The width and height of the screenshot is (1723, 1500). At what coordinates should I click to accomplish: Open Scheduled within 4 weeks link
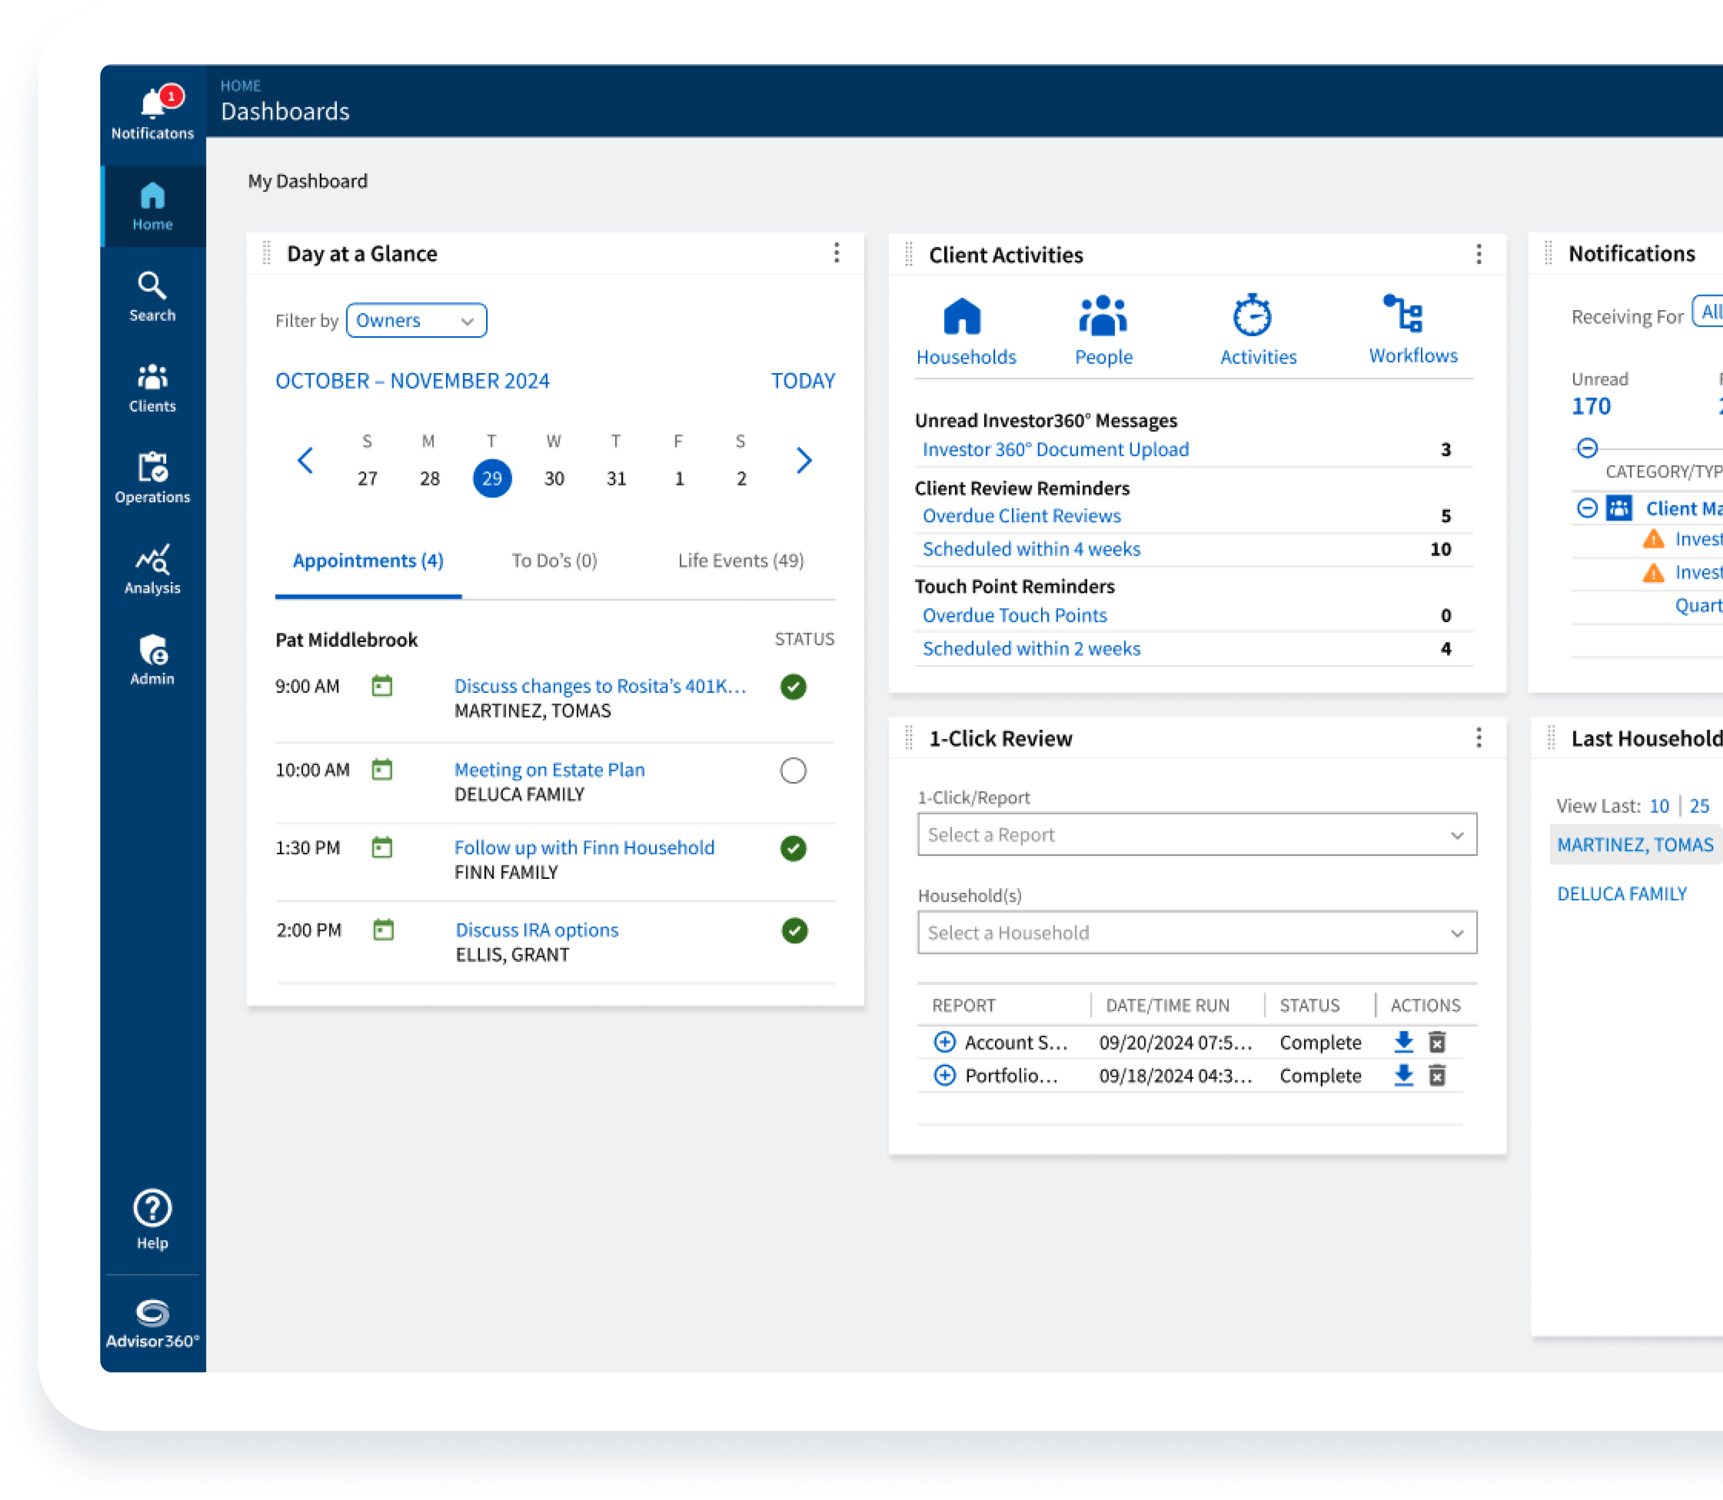point(1031,549)
